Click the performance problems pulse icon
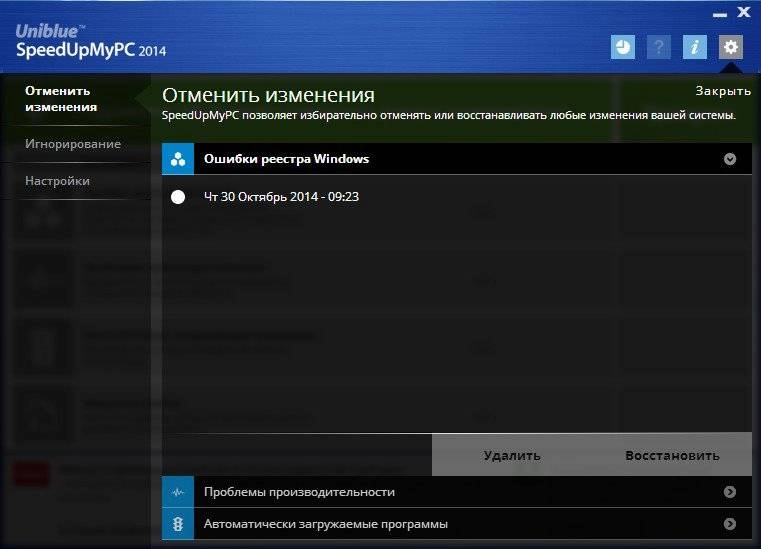Image resolution: width=761 pixels, height=549 pixels. [178, 492]
